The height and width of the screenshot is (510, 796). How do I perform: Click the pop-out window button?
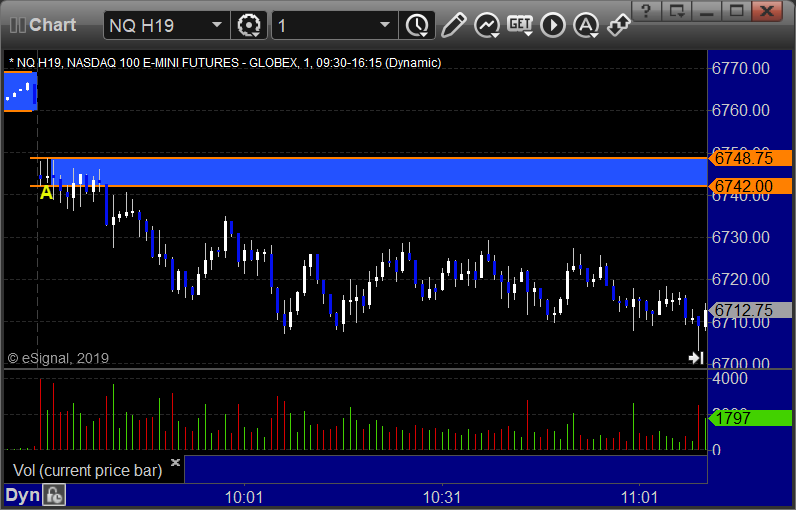coord(677,11)
